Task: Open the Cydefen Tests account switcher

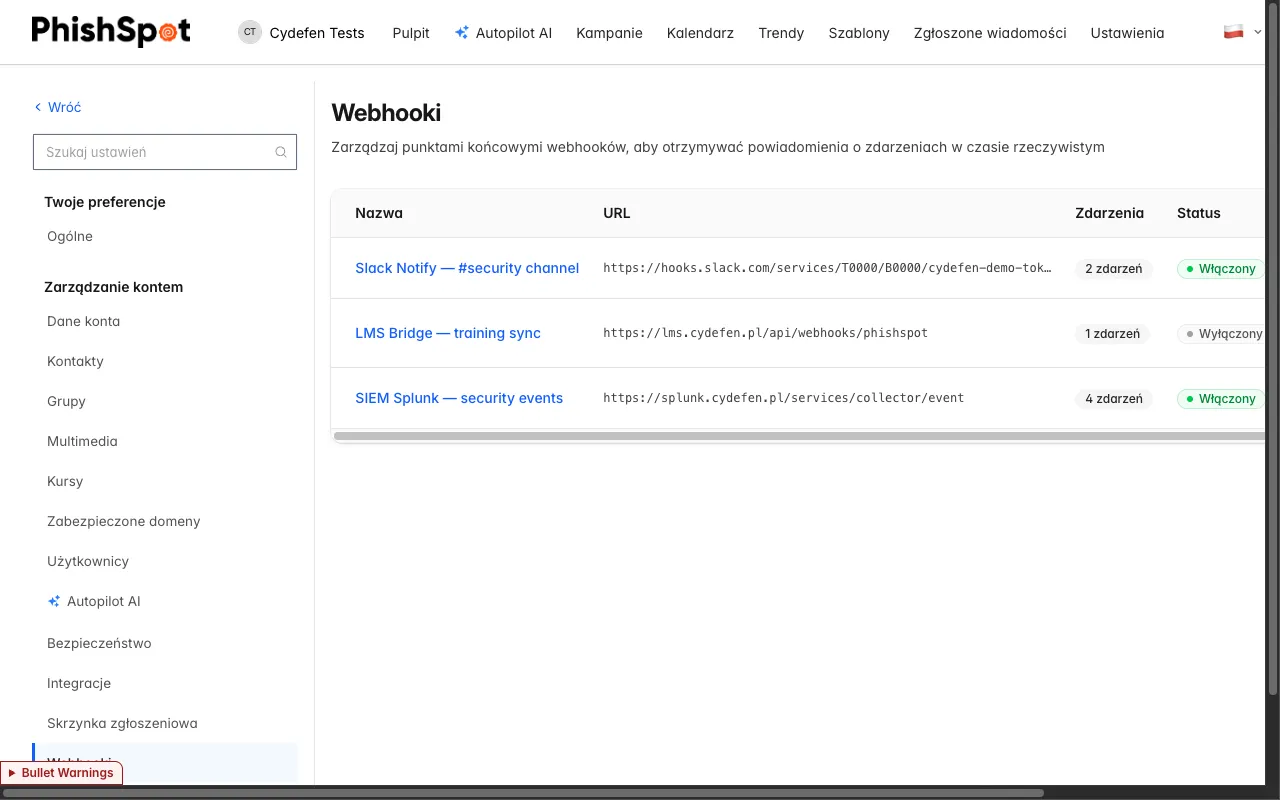Action: (x=301, y=32)
